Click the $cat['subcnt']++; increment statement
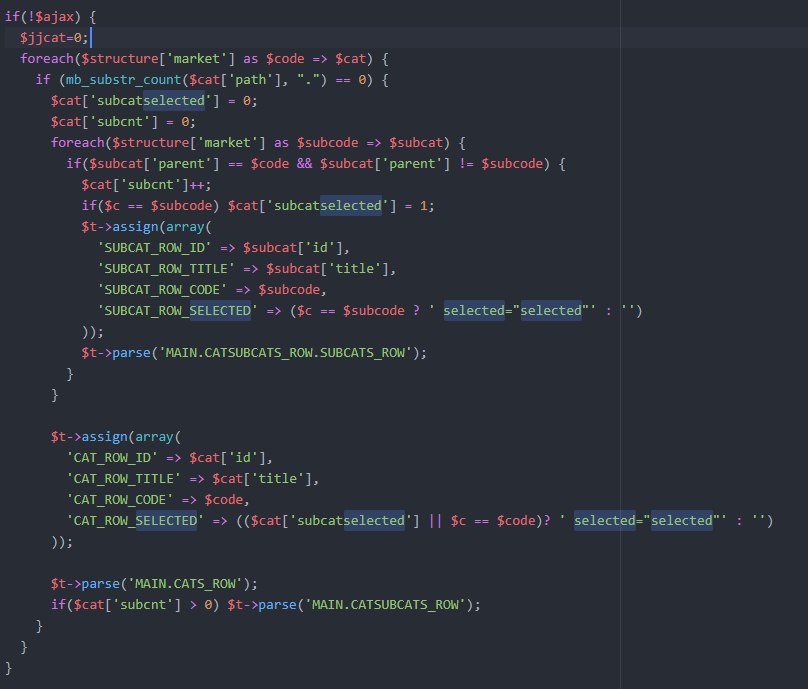The height and width of the screenshot is (689, 808). [x=146, y=184]
